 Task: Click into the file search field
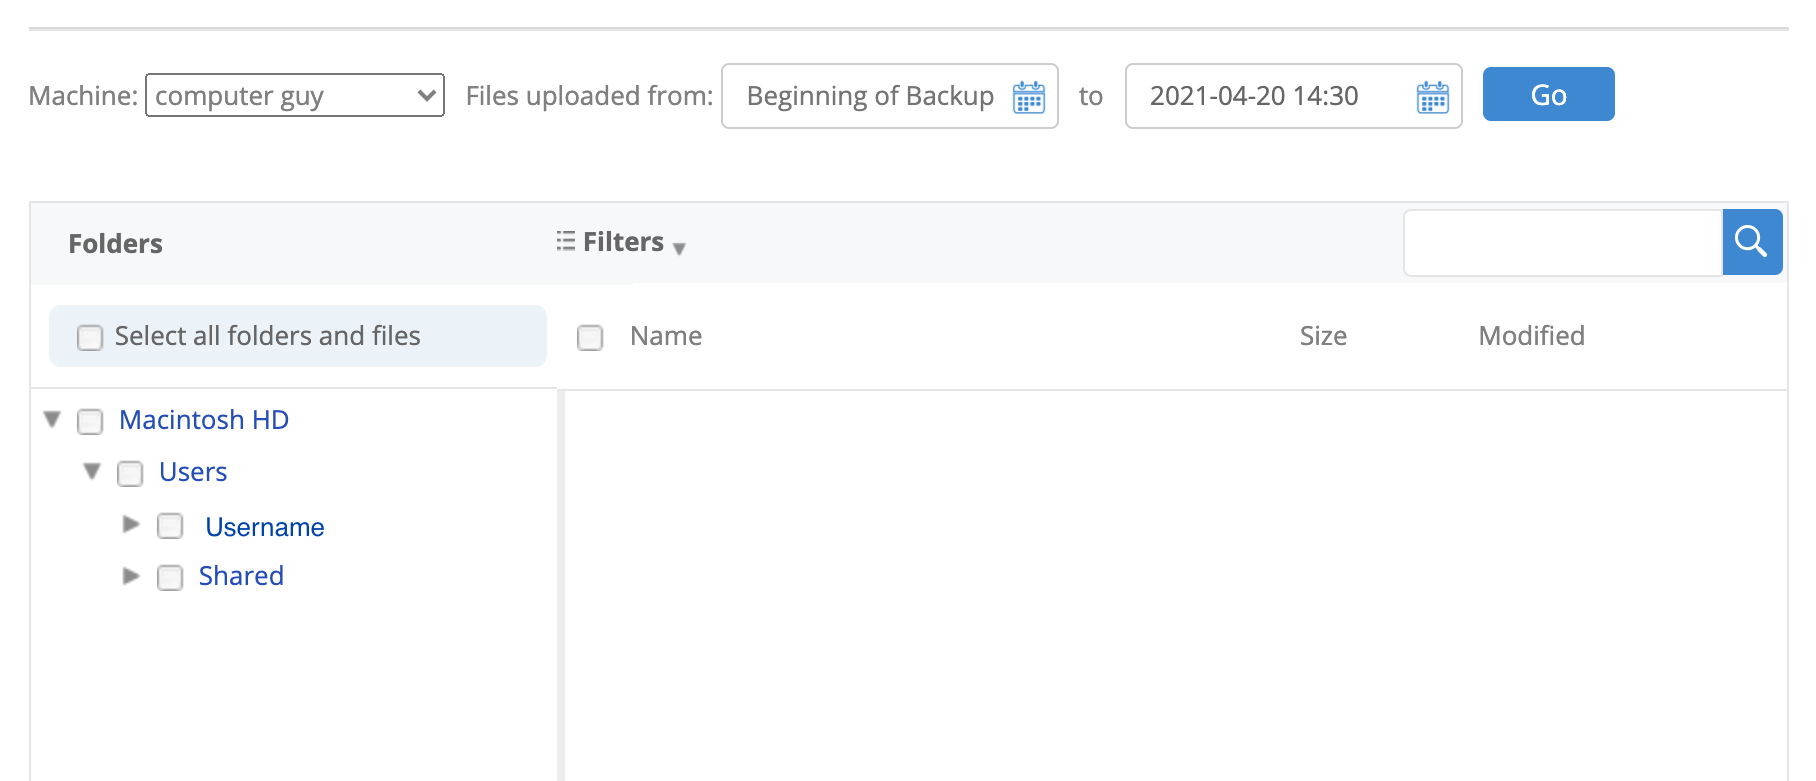1563,242
